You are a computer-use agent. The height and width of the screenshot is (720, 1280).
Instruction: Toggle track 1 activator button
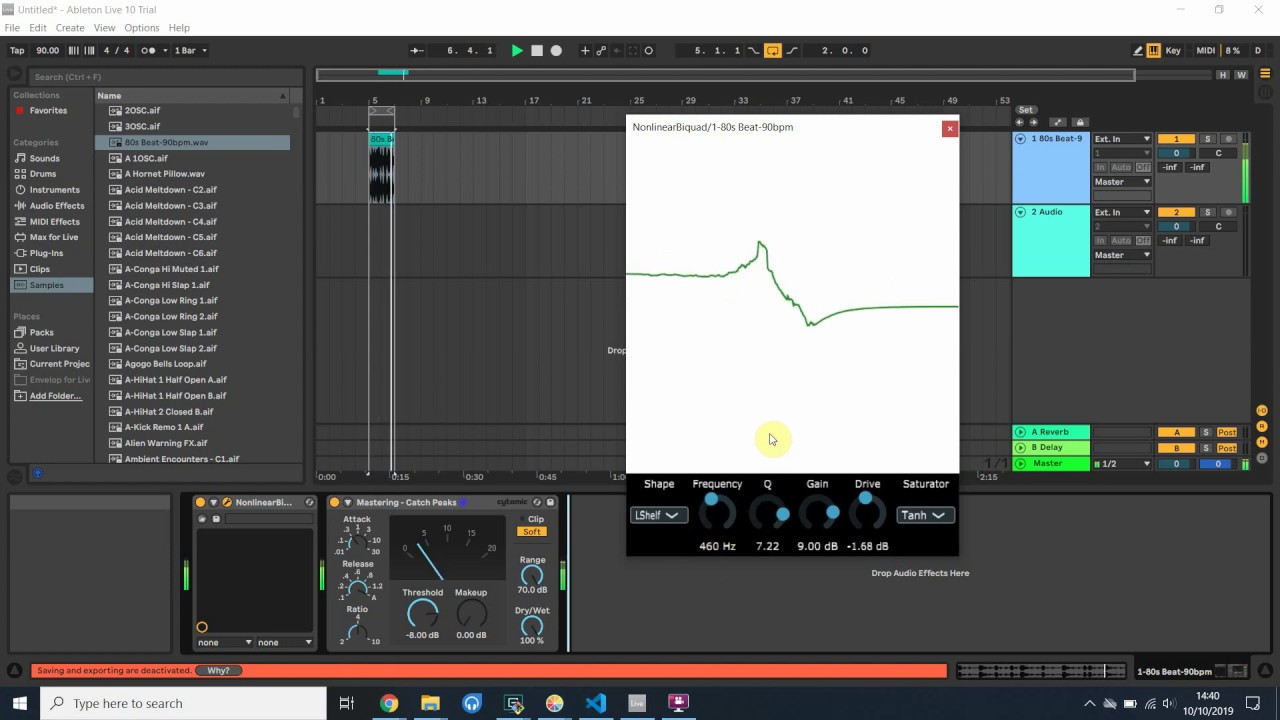pyautogui.click(x=1176, y=139)
